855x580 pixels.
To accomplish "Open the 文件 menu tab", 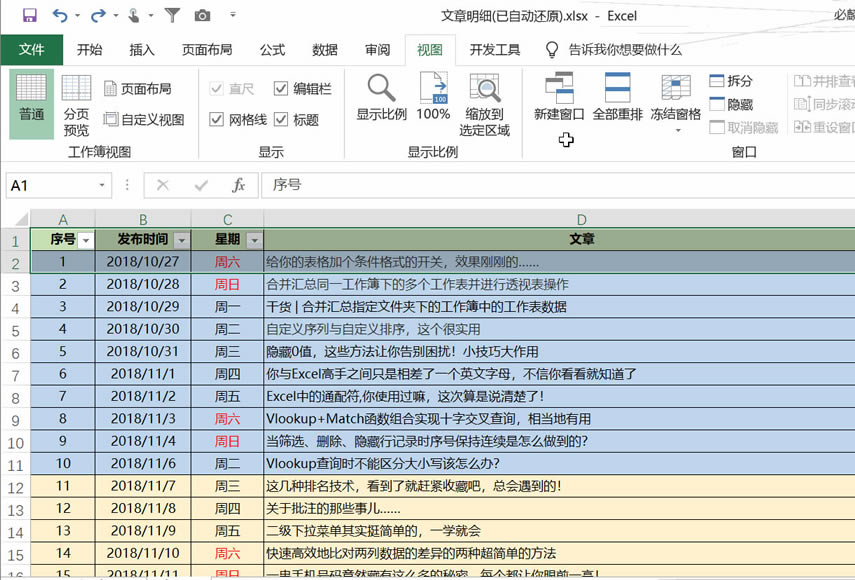I will pyautogui.click(x=32, y=50).
